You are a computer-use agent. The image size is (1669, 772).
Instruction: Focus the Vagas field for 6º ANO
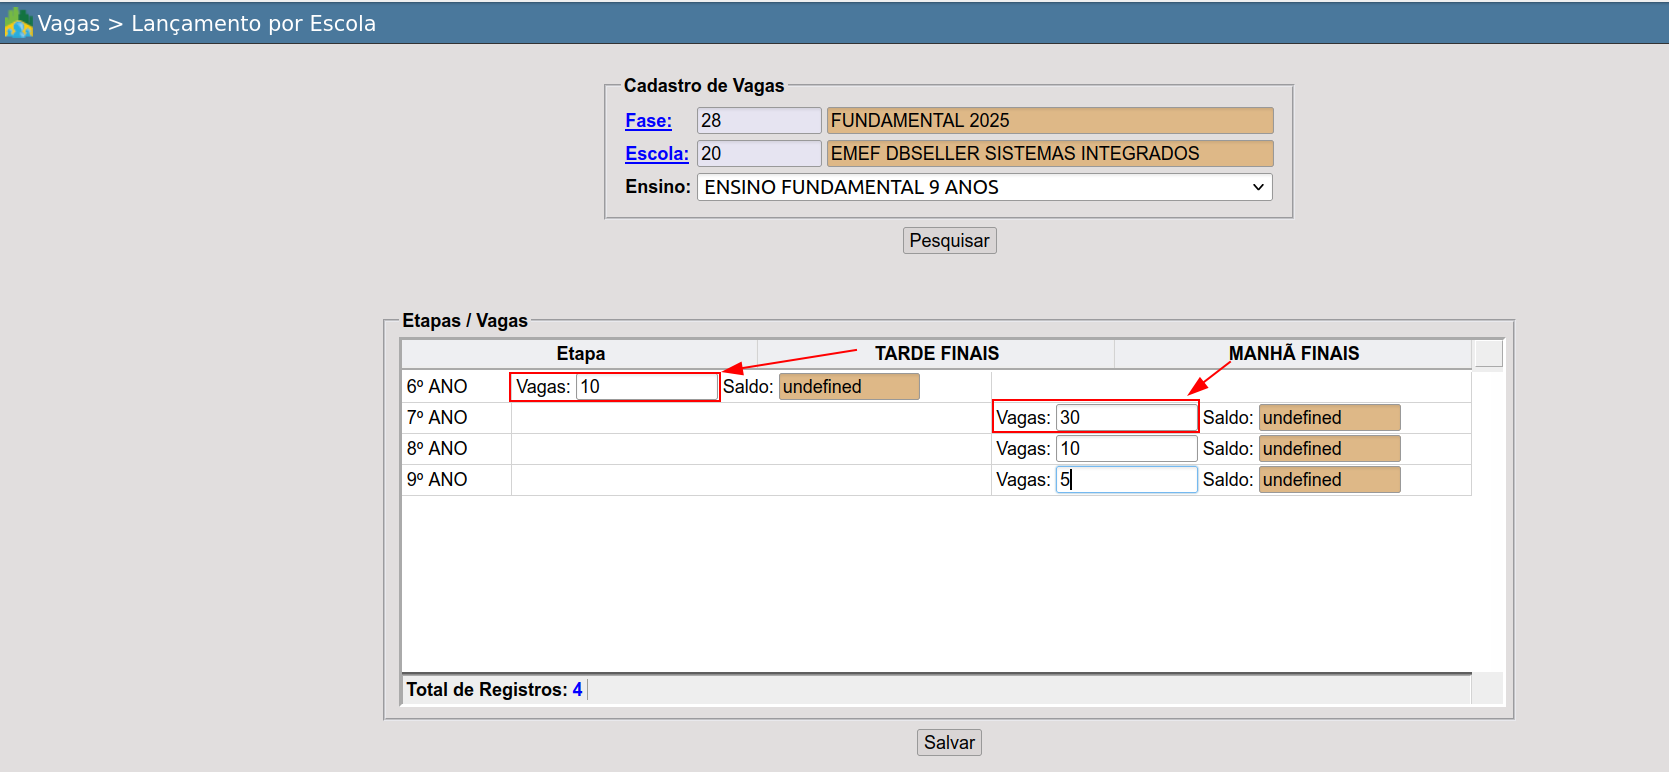click(x=646, y=387)
